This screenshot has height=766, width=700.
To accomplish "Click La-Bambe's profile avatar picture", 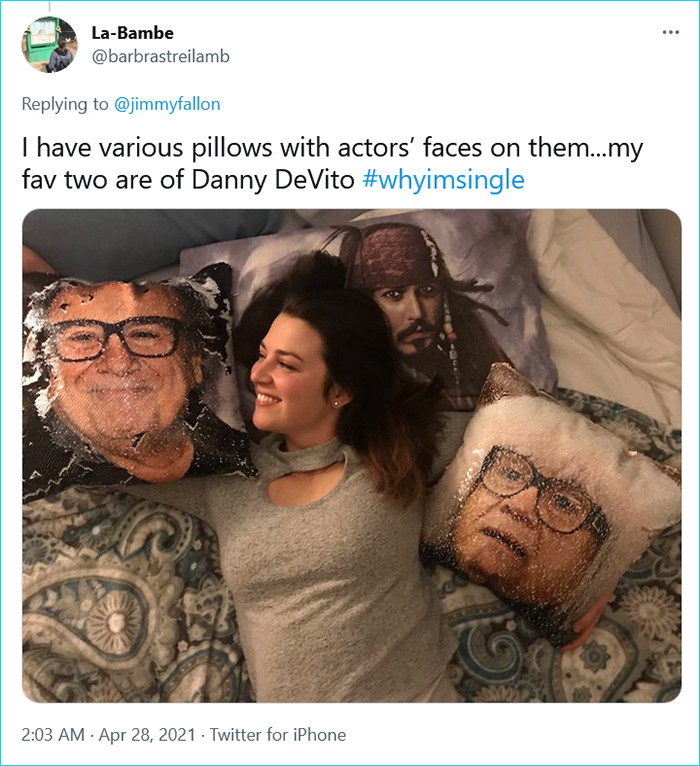I will tap(49, 45).
